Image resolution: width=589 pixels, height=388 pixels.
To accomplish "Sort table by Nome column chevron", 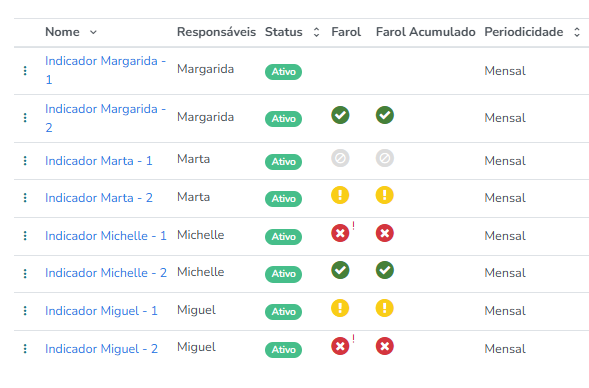I will click(93, 32).
